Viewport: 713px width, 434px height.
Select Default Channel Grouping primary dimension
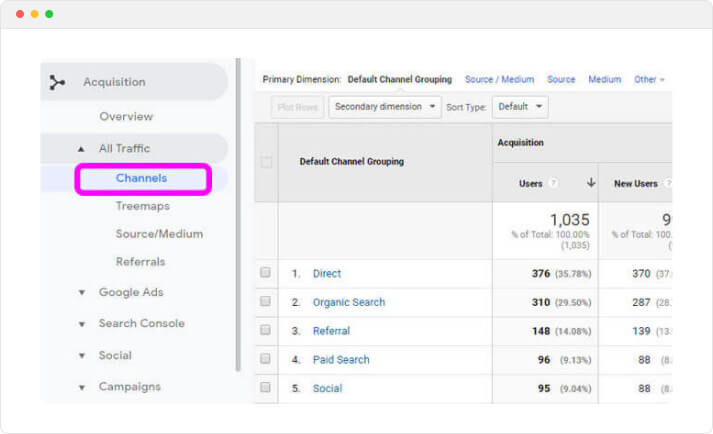[x=400, y=80]
